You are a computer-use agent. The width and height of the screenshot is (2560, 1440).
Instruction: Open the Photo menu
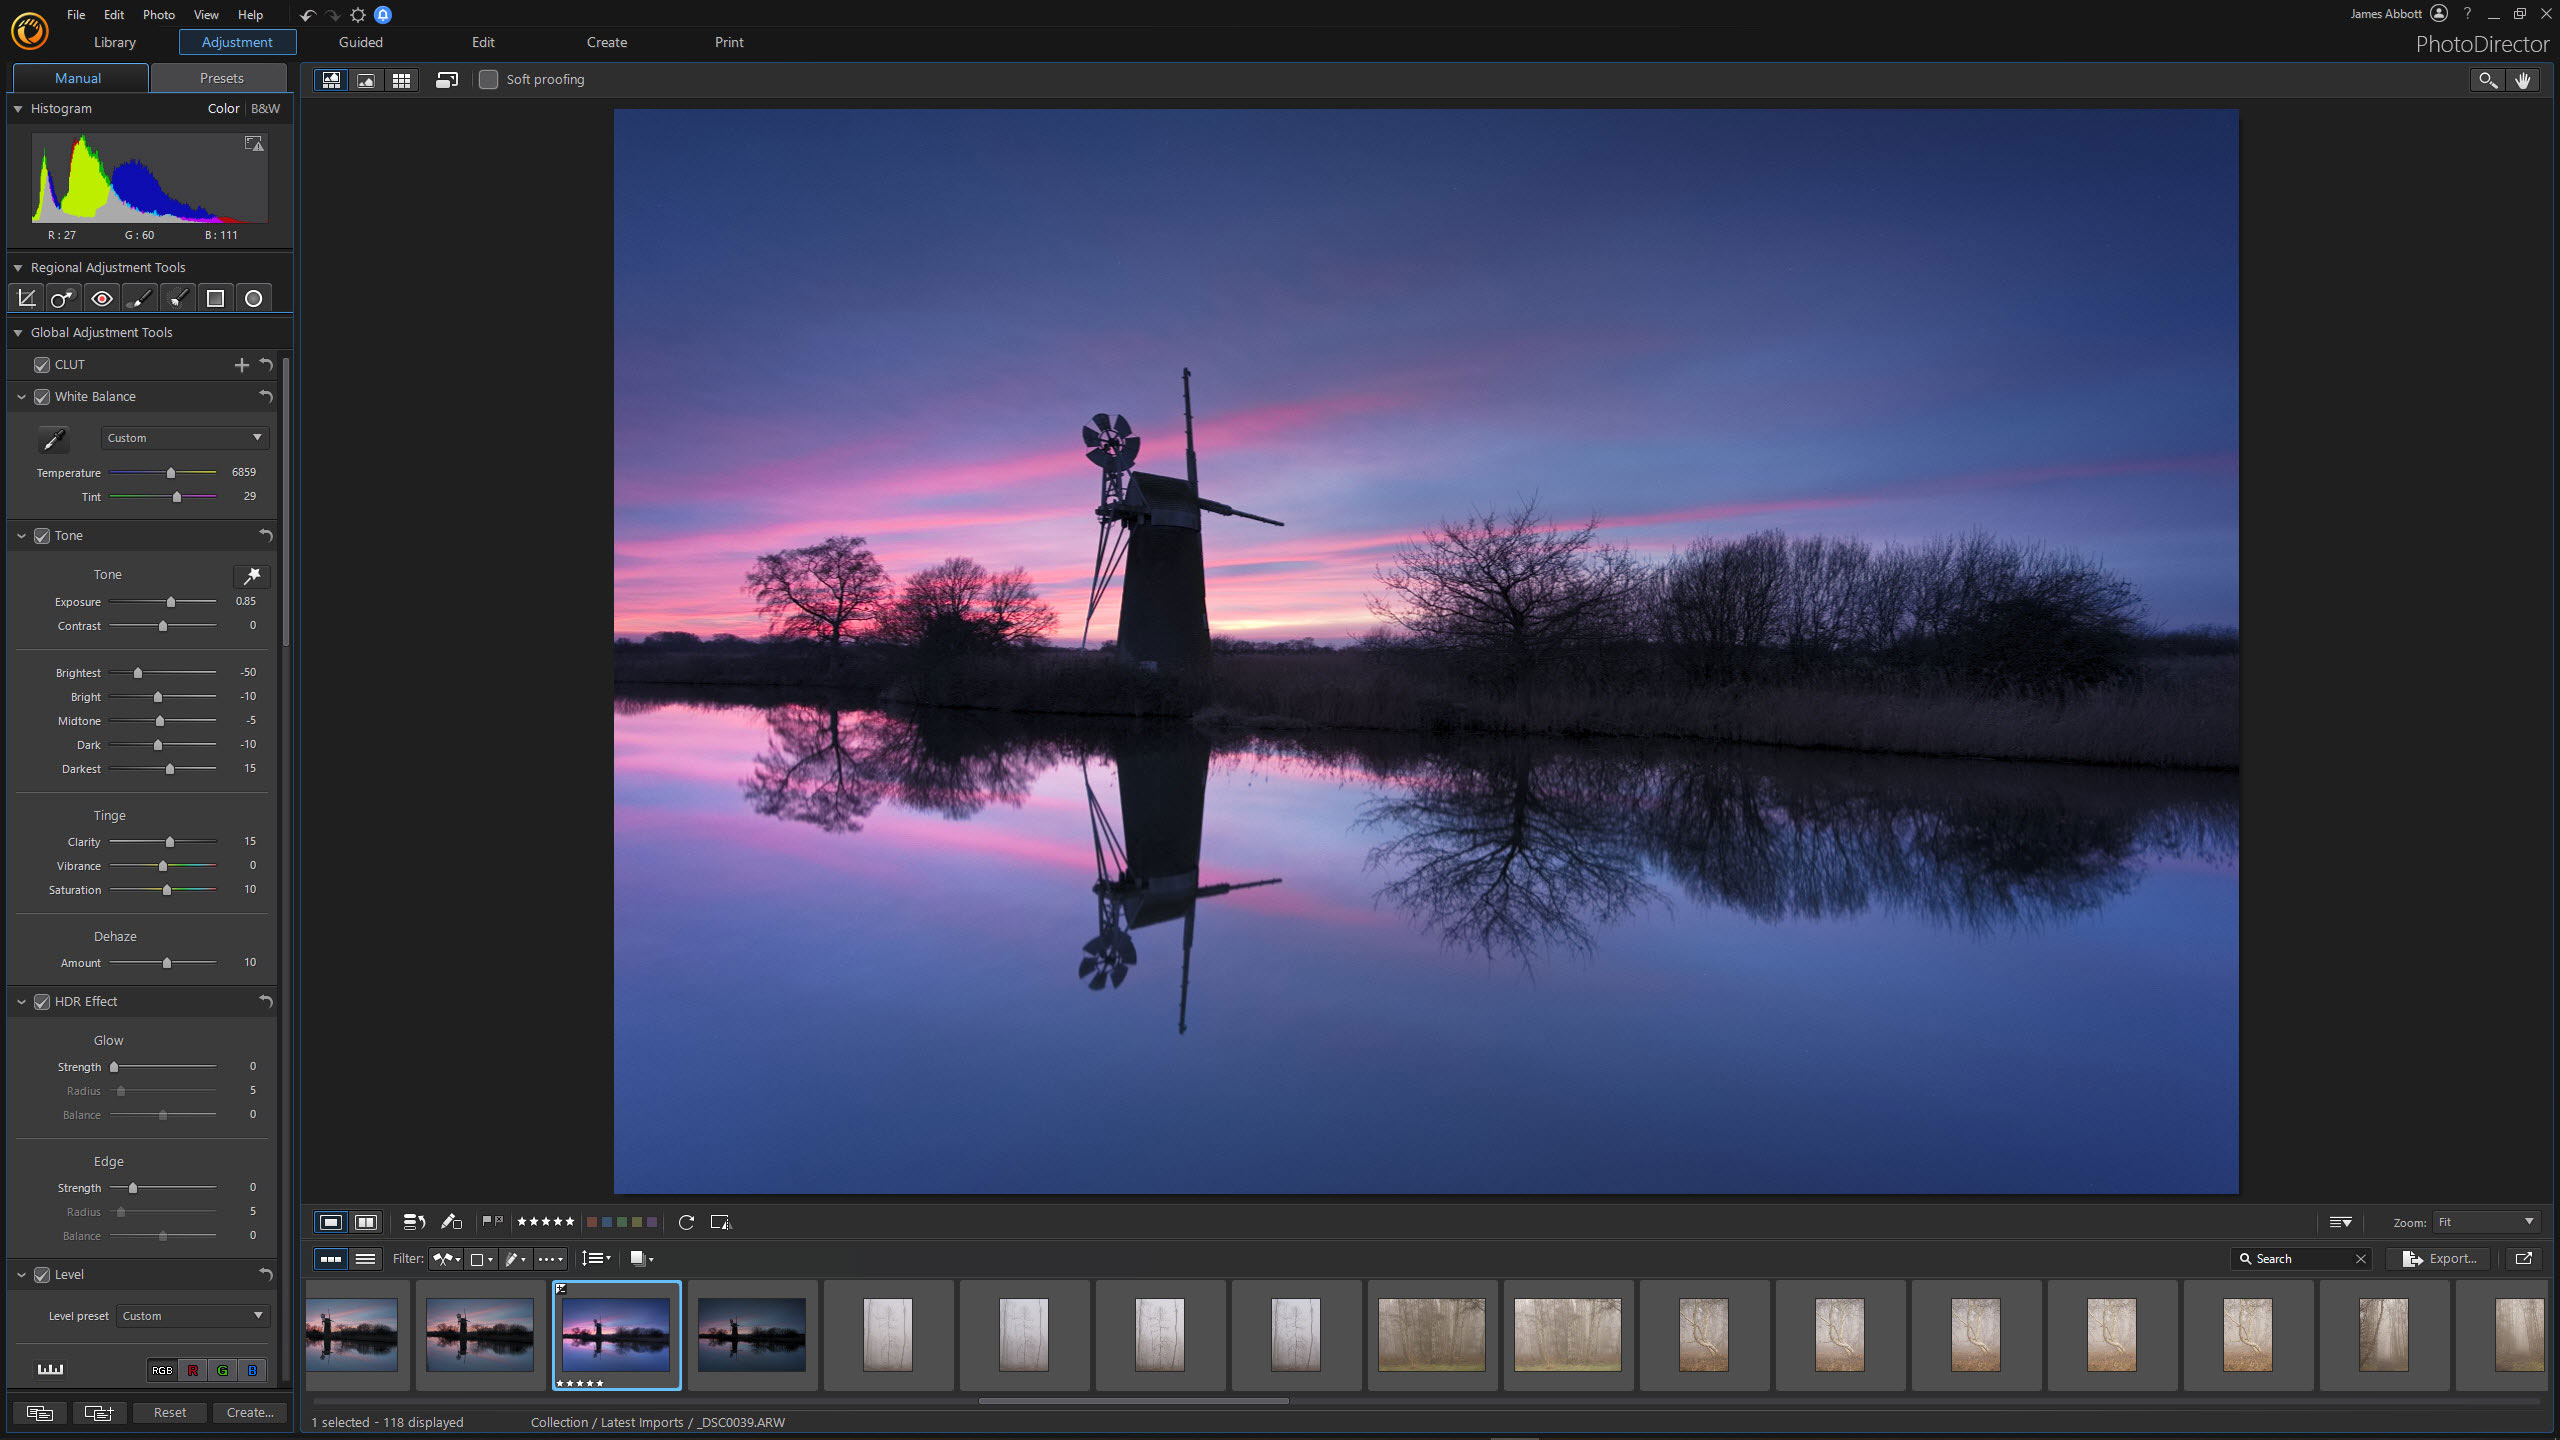(x=158, y=14)
